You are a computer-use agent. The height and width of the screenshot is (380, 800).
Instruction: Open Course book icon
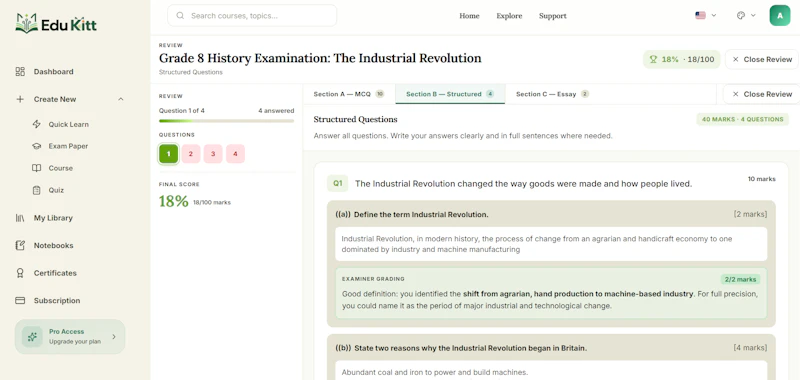pos(36,168)
